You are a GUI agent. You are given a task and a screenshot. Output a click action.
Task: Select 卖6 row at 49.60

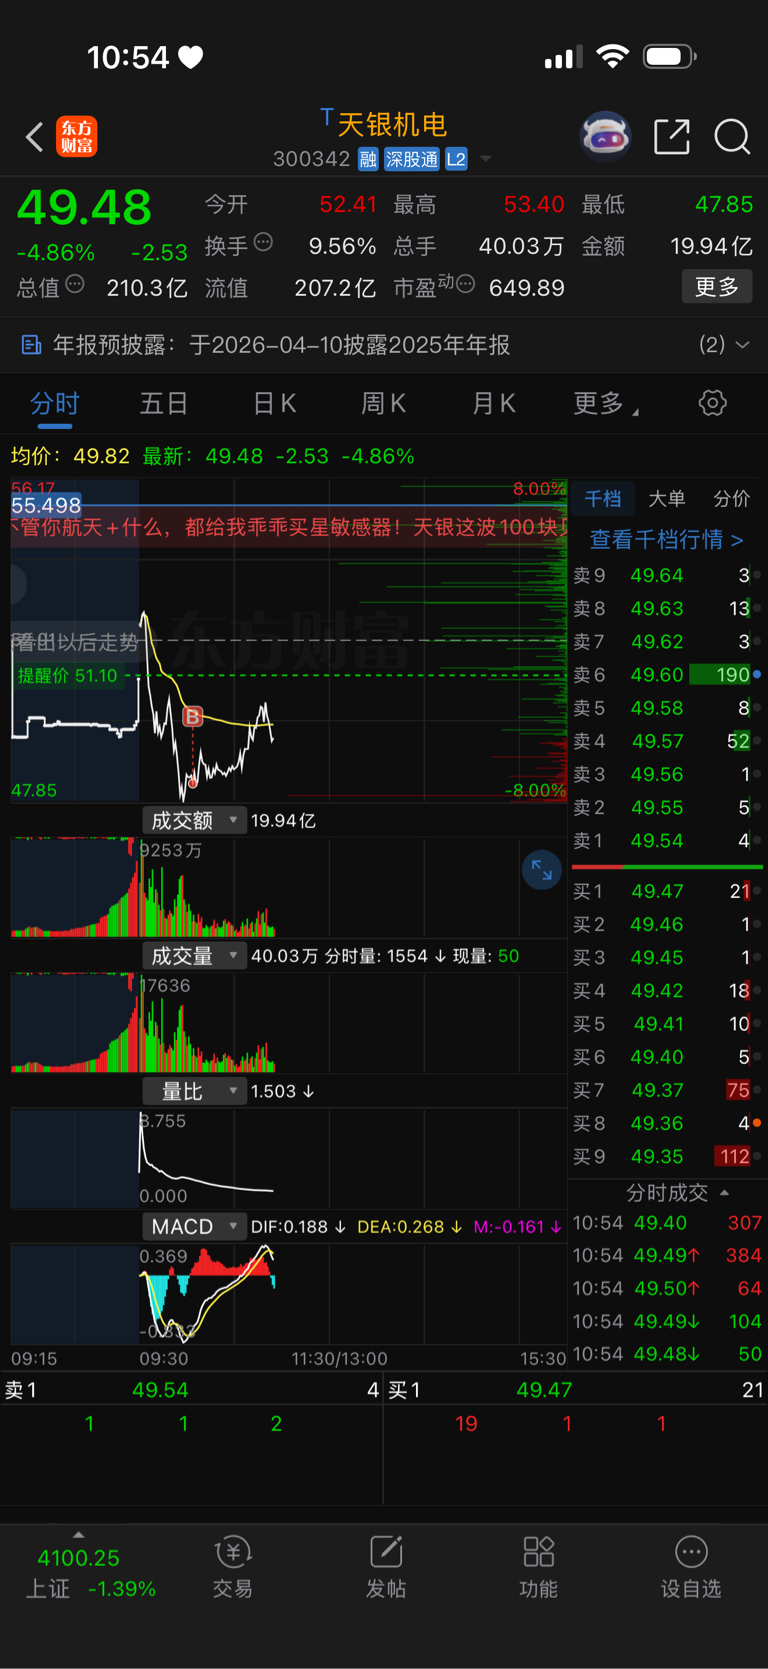click(666, 675)
